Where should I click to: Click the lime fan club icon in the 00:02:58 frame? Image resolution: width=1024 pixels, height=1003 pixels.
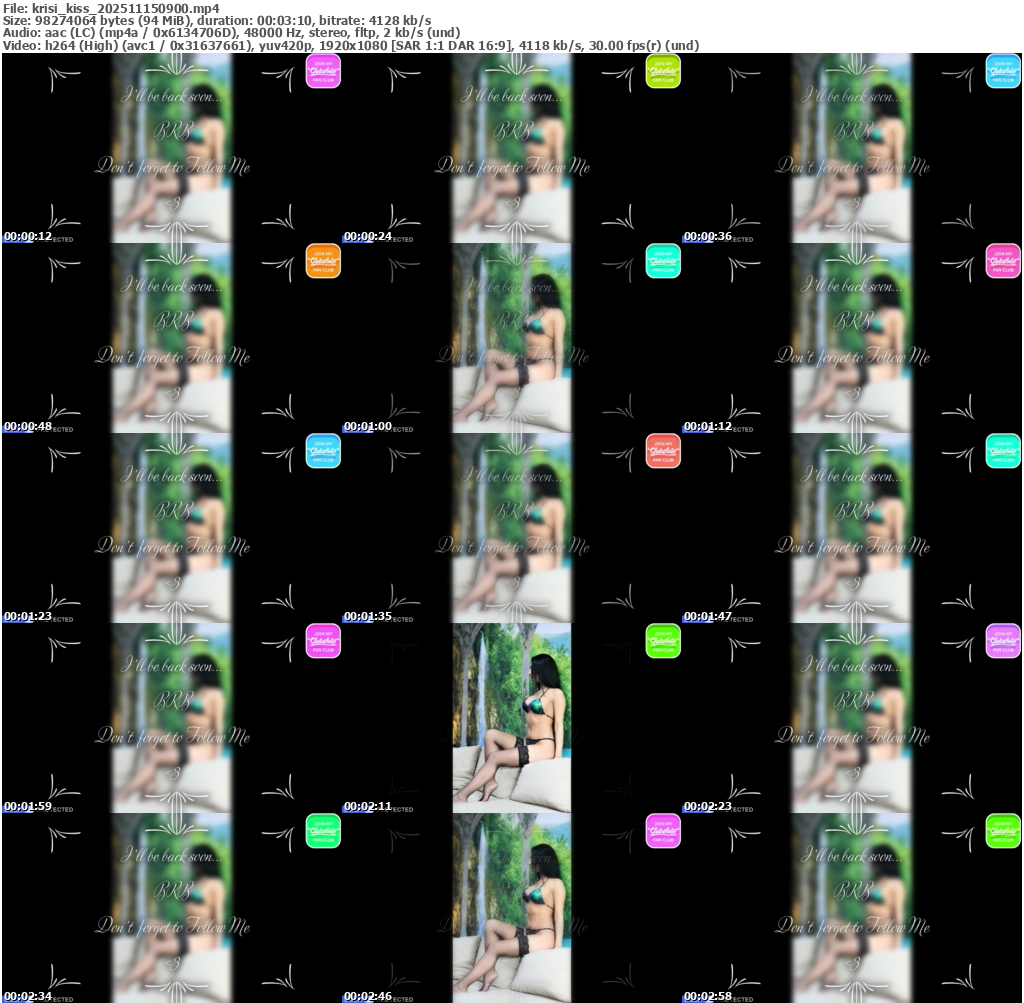point(1003,831)
